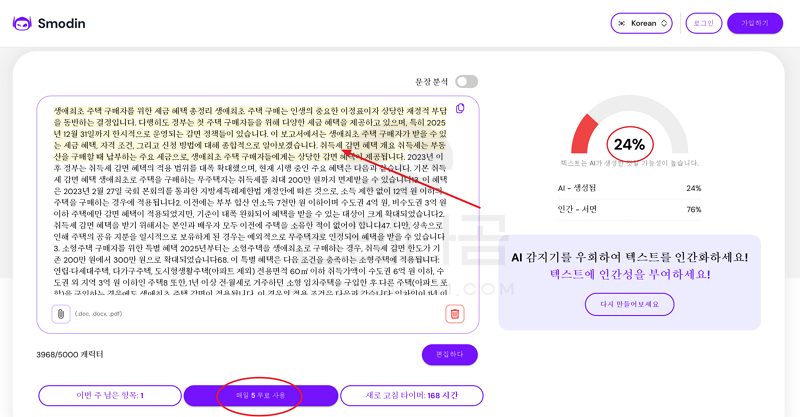The image size is (800, 417).
Task: Delete text with the red trash icon
Action: pyautogui.click(x=455, y=314)
